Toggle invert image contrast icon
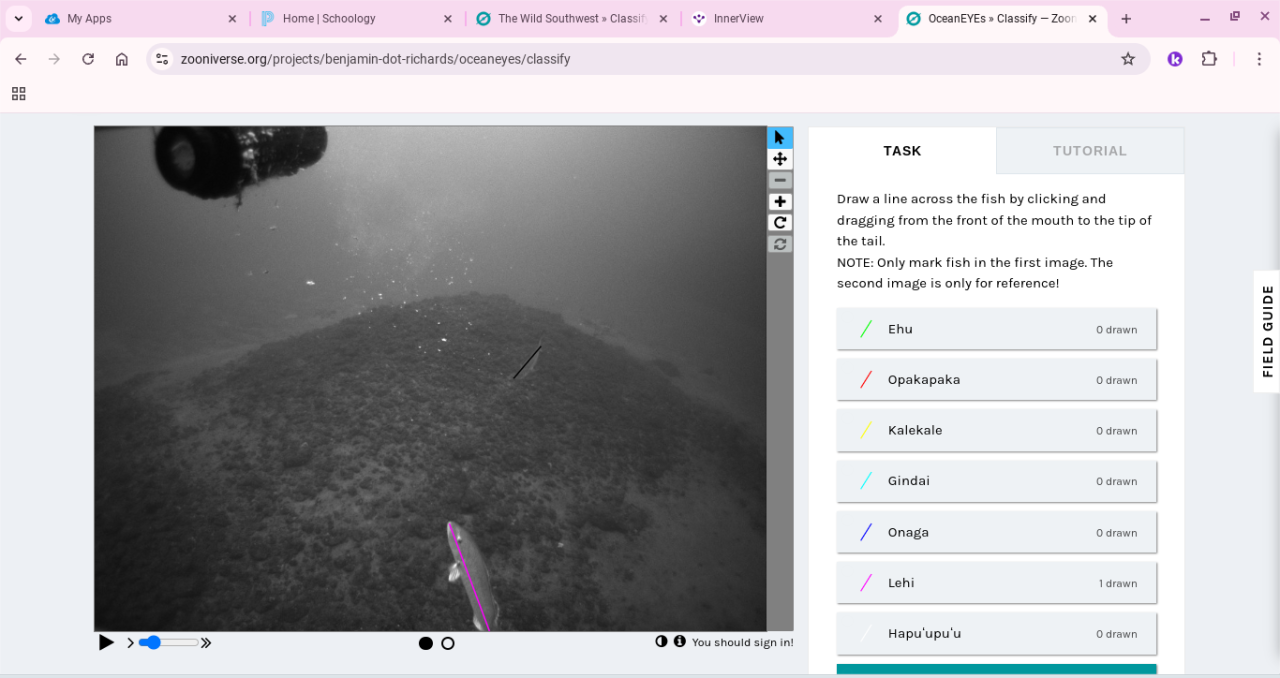The image size is (1280, 678). coord(661,641)
